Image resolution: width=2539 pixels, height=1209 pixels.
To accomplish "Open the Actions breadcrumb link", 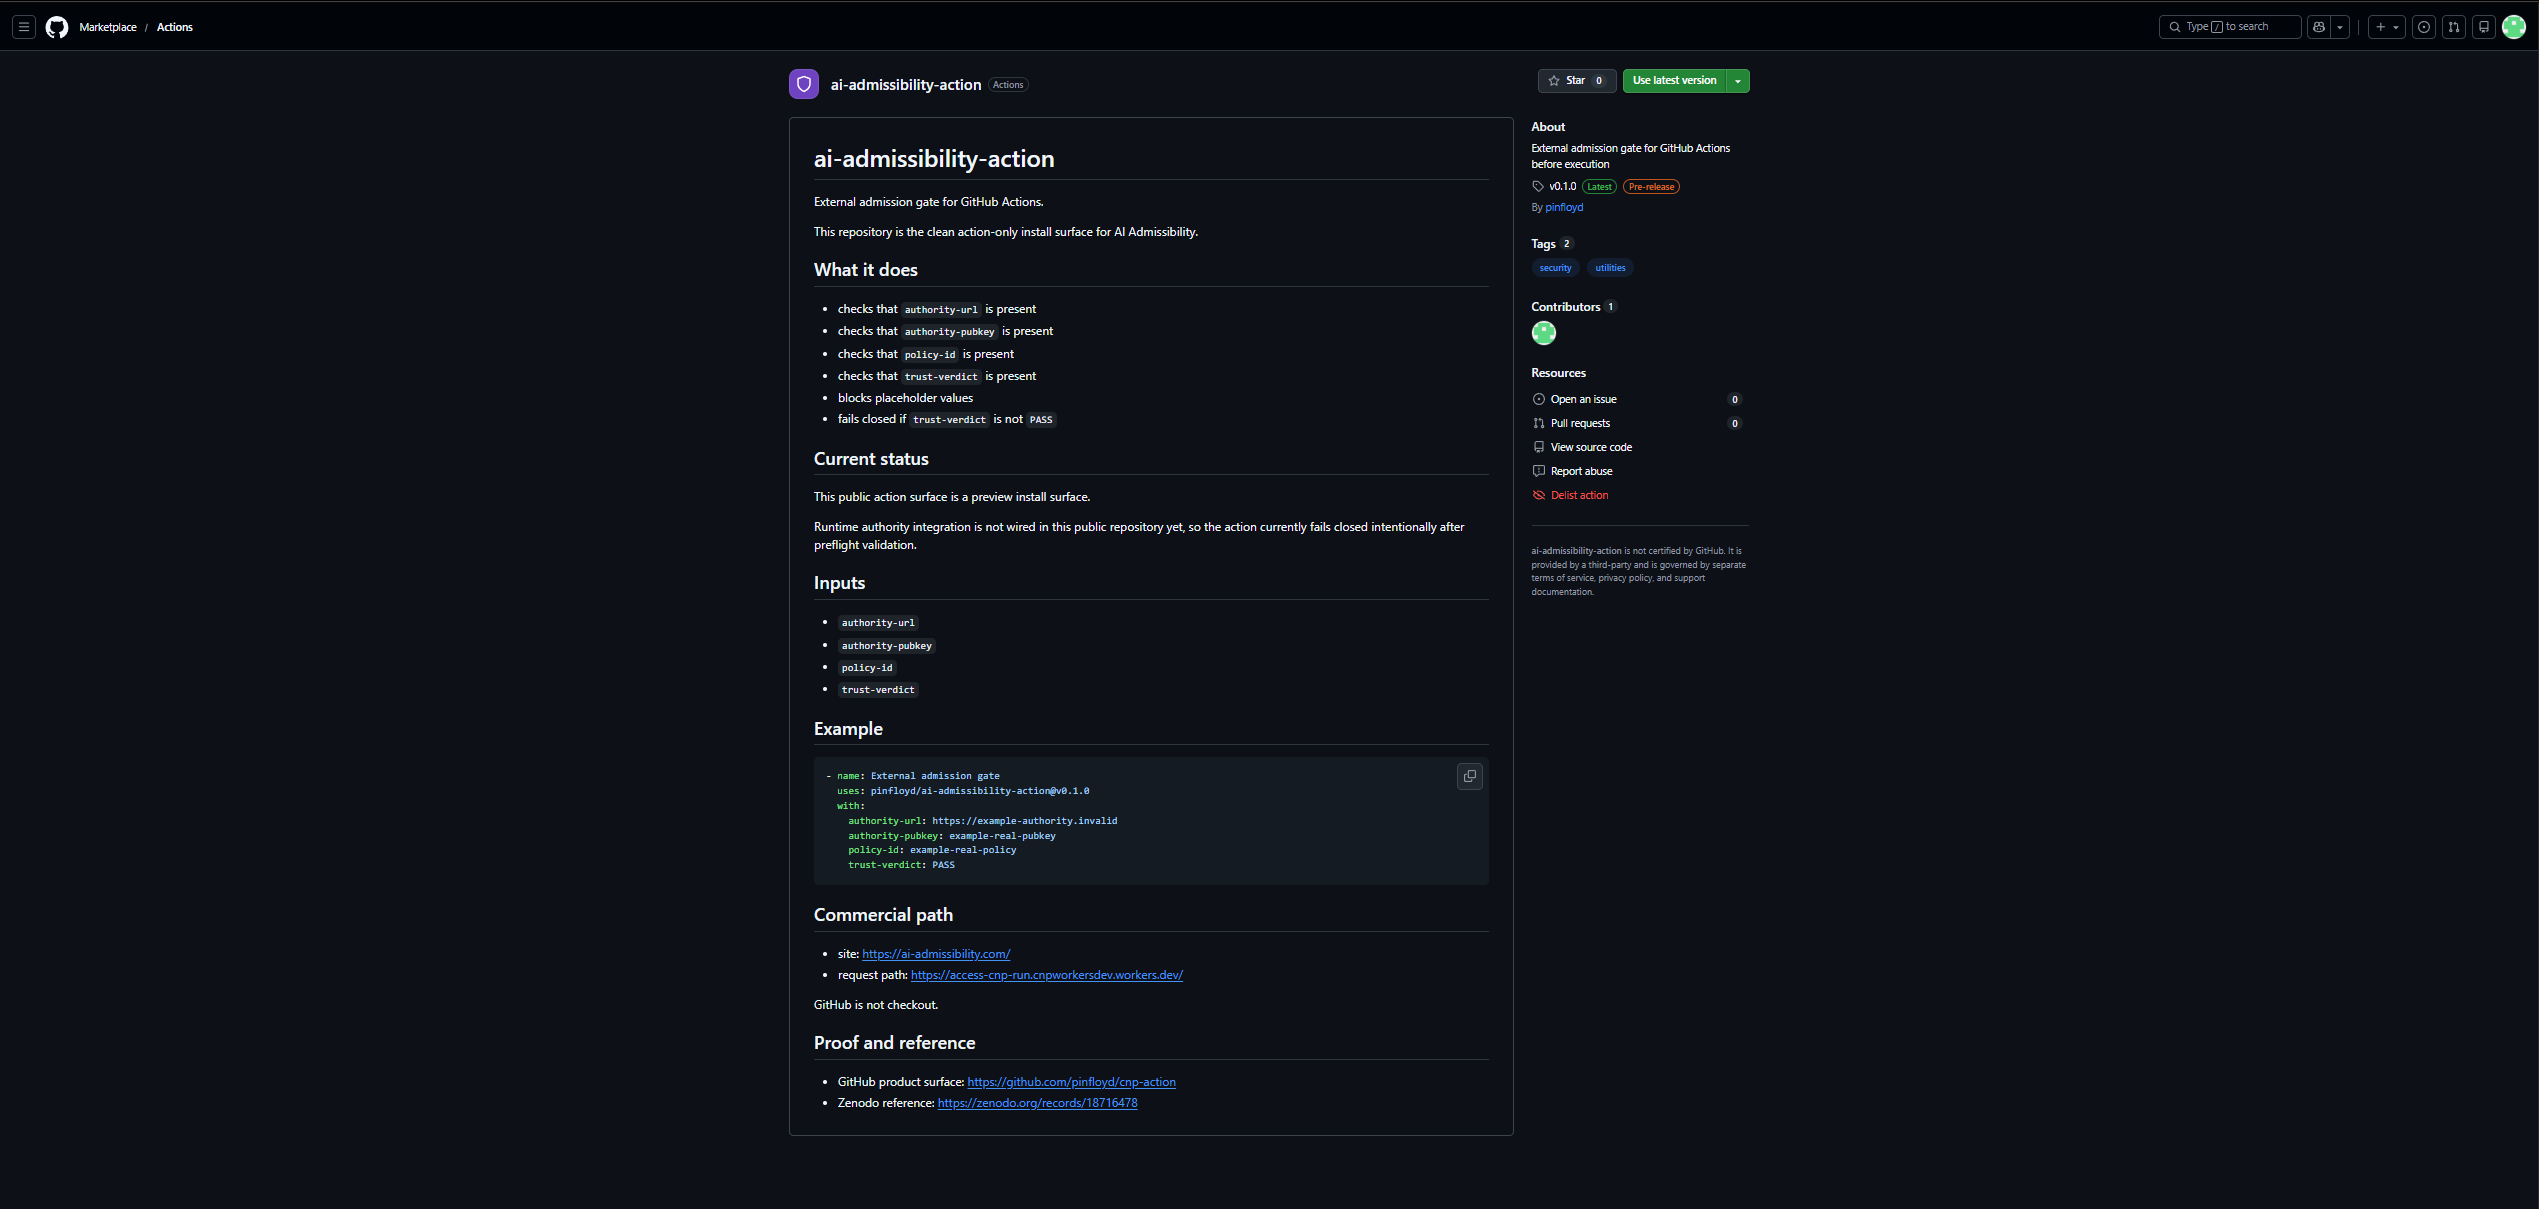I will (x=175, y=27).
